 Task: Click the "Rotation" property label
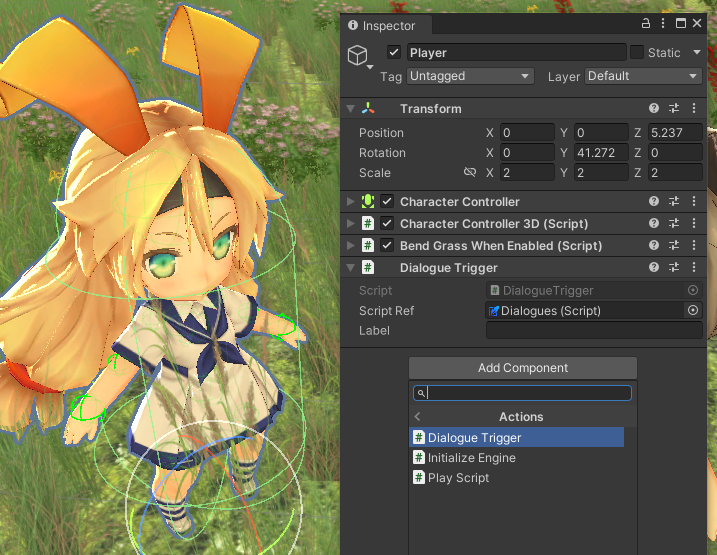(x=382, y=153)
